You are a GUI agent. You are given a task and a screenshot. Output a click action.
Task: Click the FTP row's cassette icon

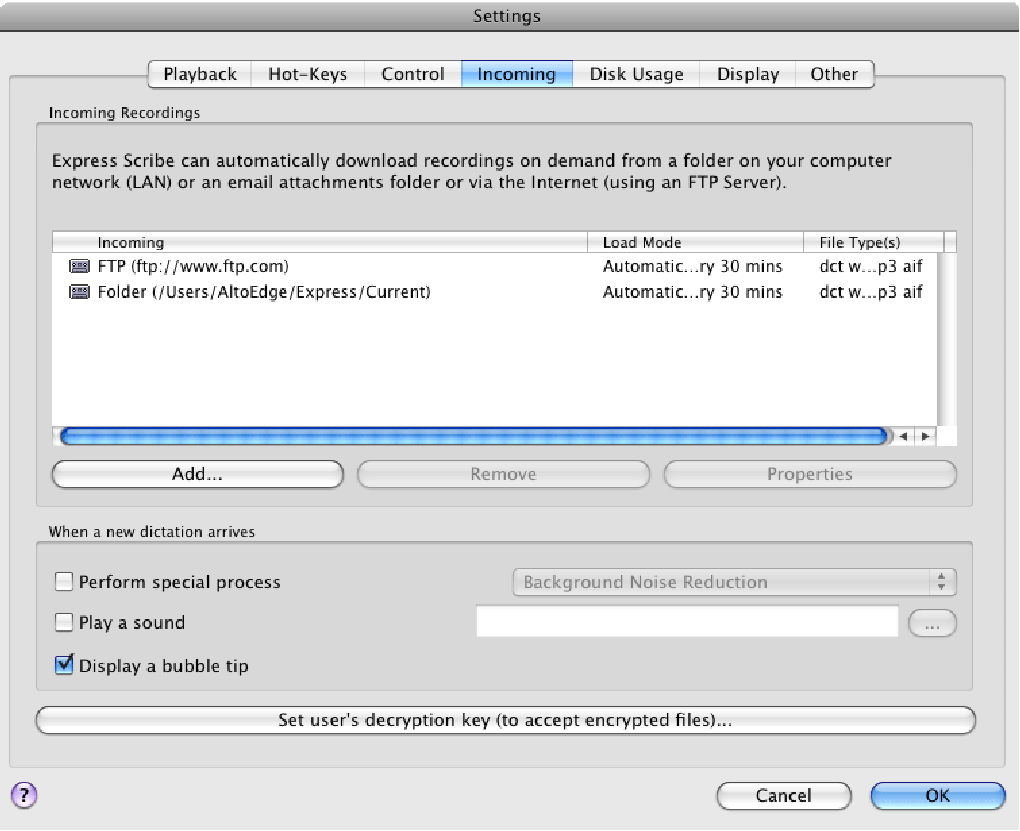pos(79,266)
